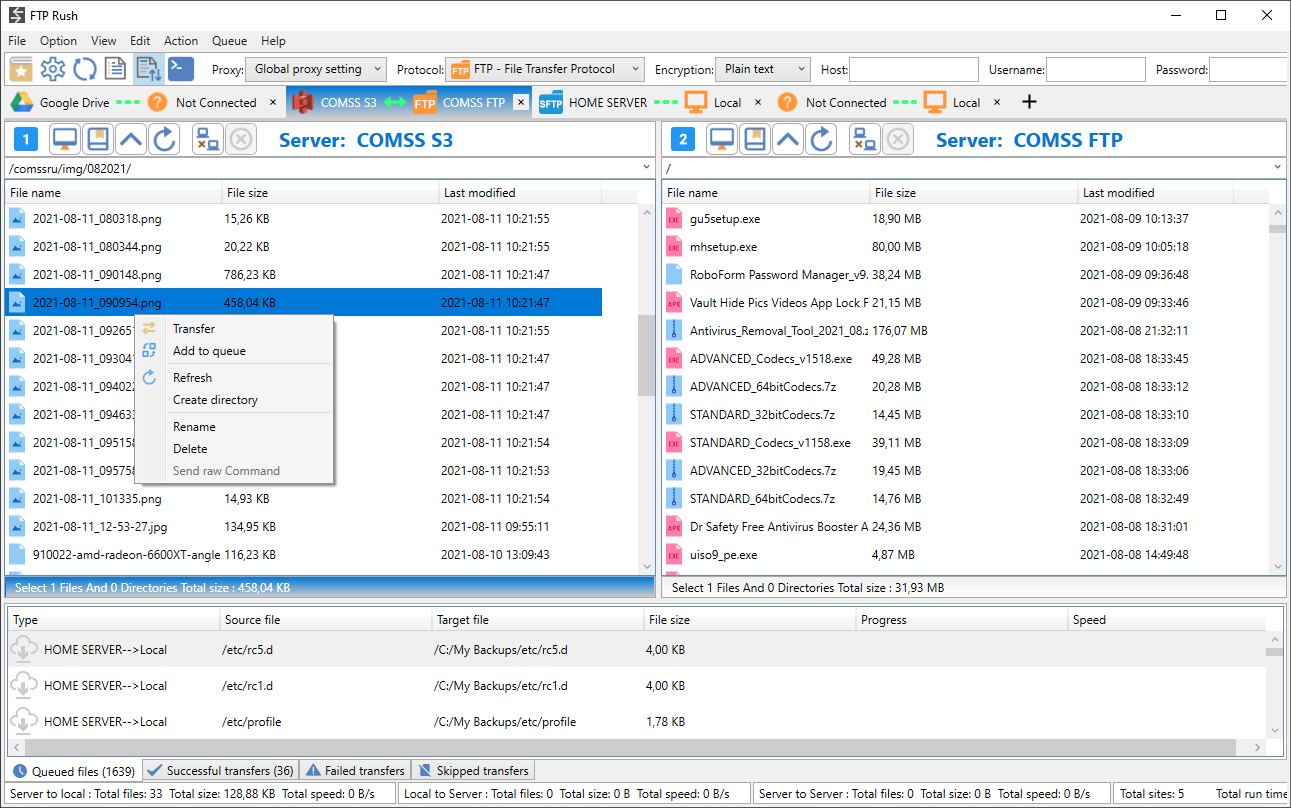Screen dimensions: 1291x808
Task: Click the circular sync arrows toolbar icon
Action: point(85,69)
